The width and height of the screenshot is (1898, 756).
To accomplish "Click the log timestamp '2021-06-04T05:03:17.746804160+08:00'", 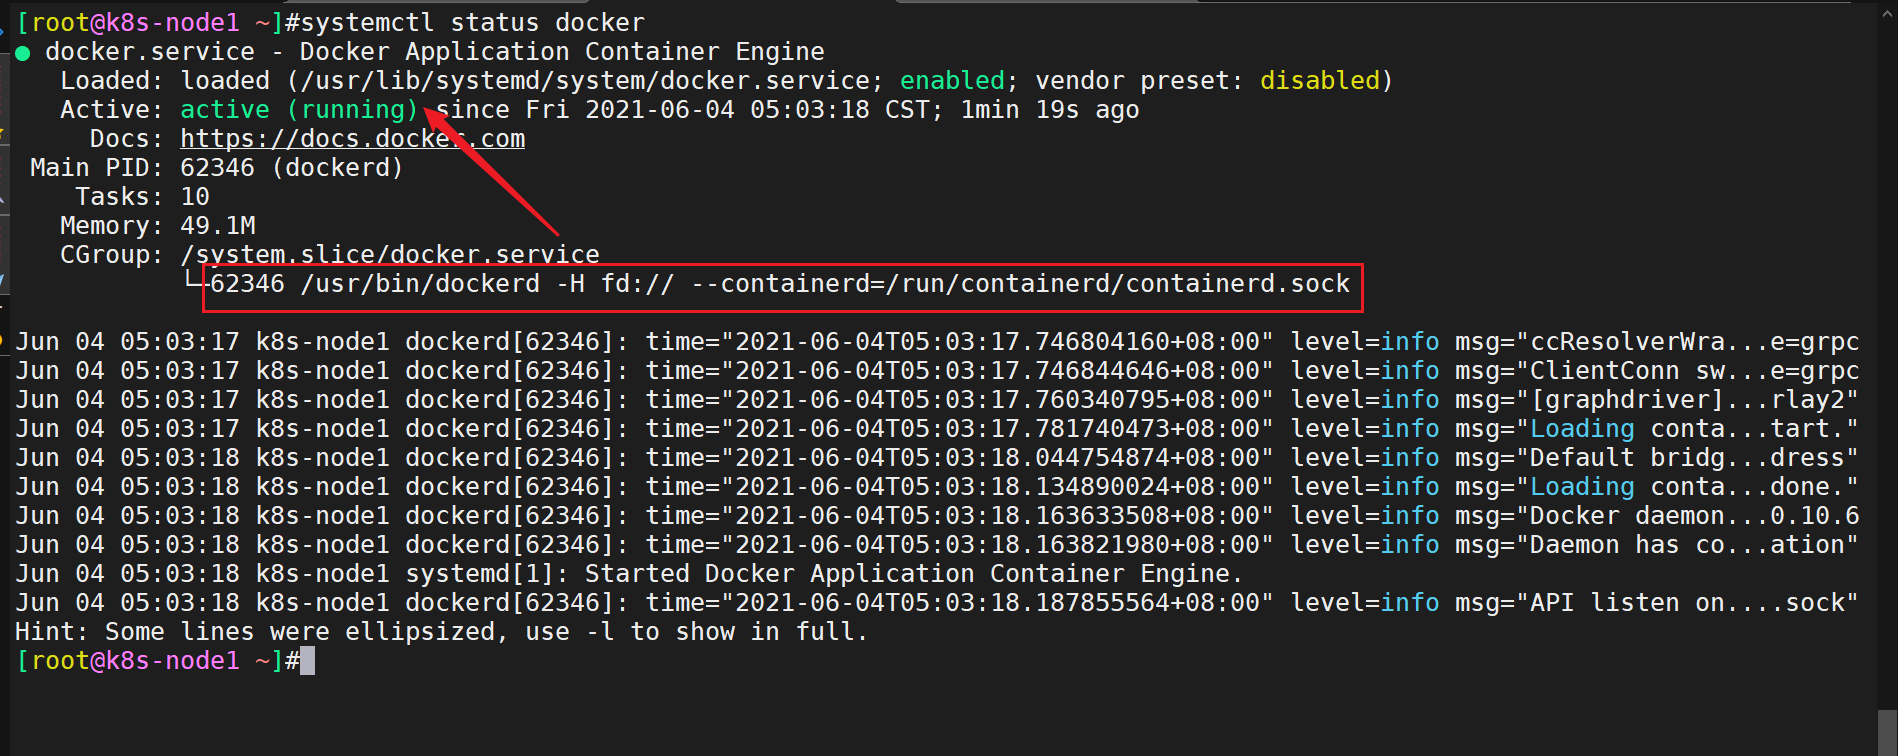I will (x=997, y=341).
